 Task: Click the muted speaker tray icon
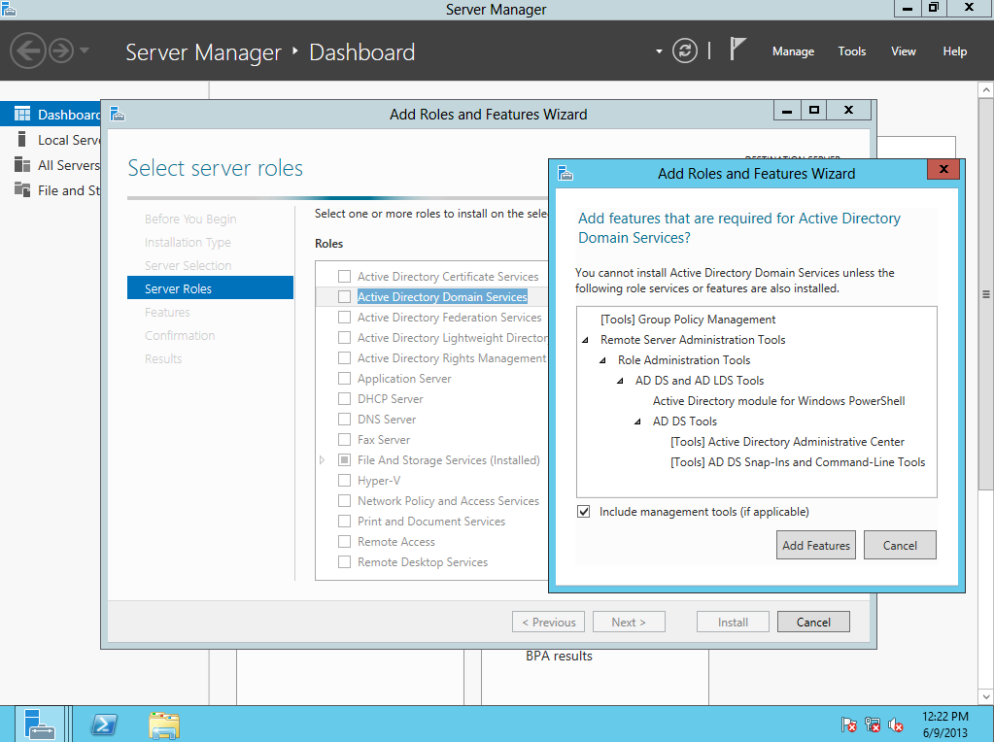coord(896,724)
